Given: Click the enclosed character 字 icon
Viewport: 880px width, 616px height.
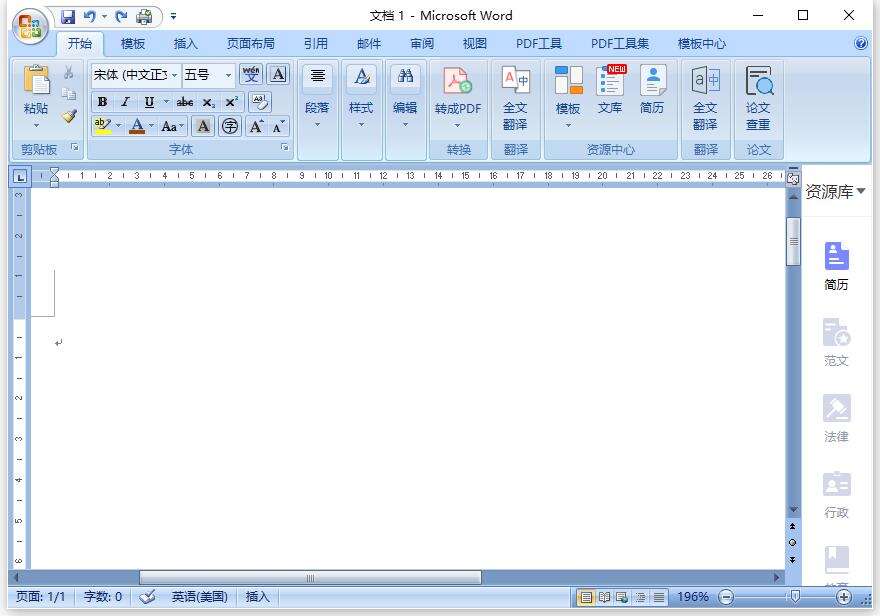Looking at the screenshot, I should point(230,126).
